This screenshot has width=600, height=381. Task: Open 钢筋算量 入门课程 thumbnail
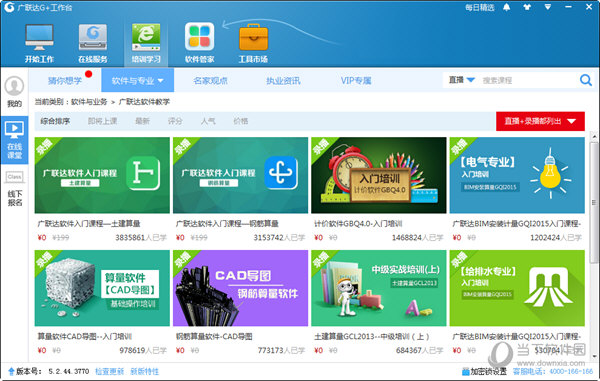240,175
